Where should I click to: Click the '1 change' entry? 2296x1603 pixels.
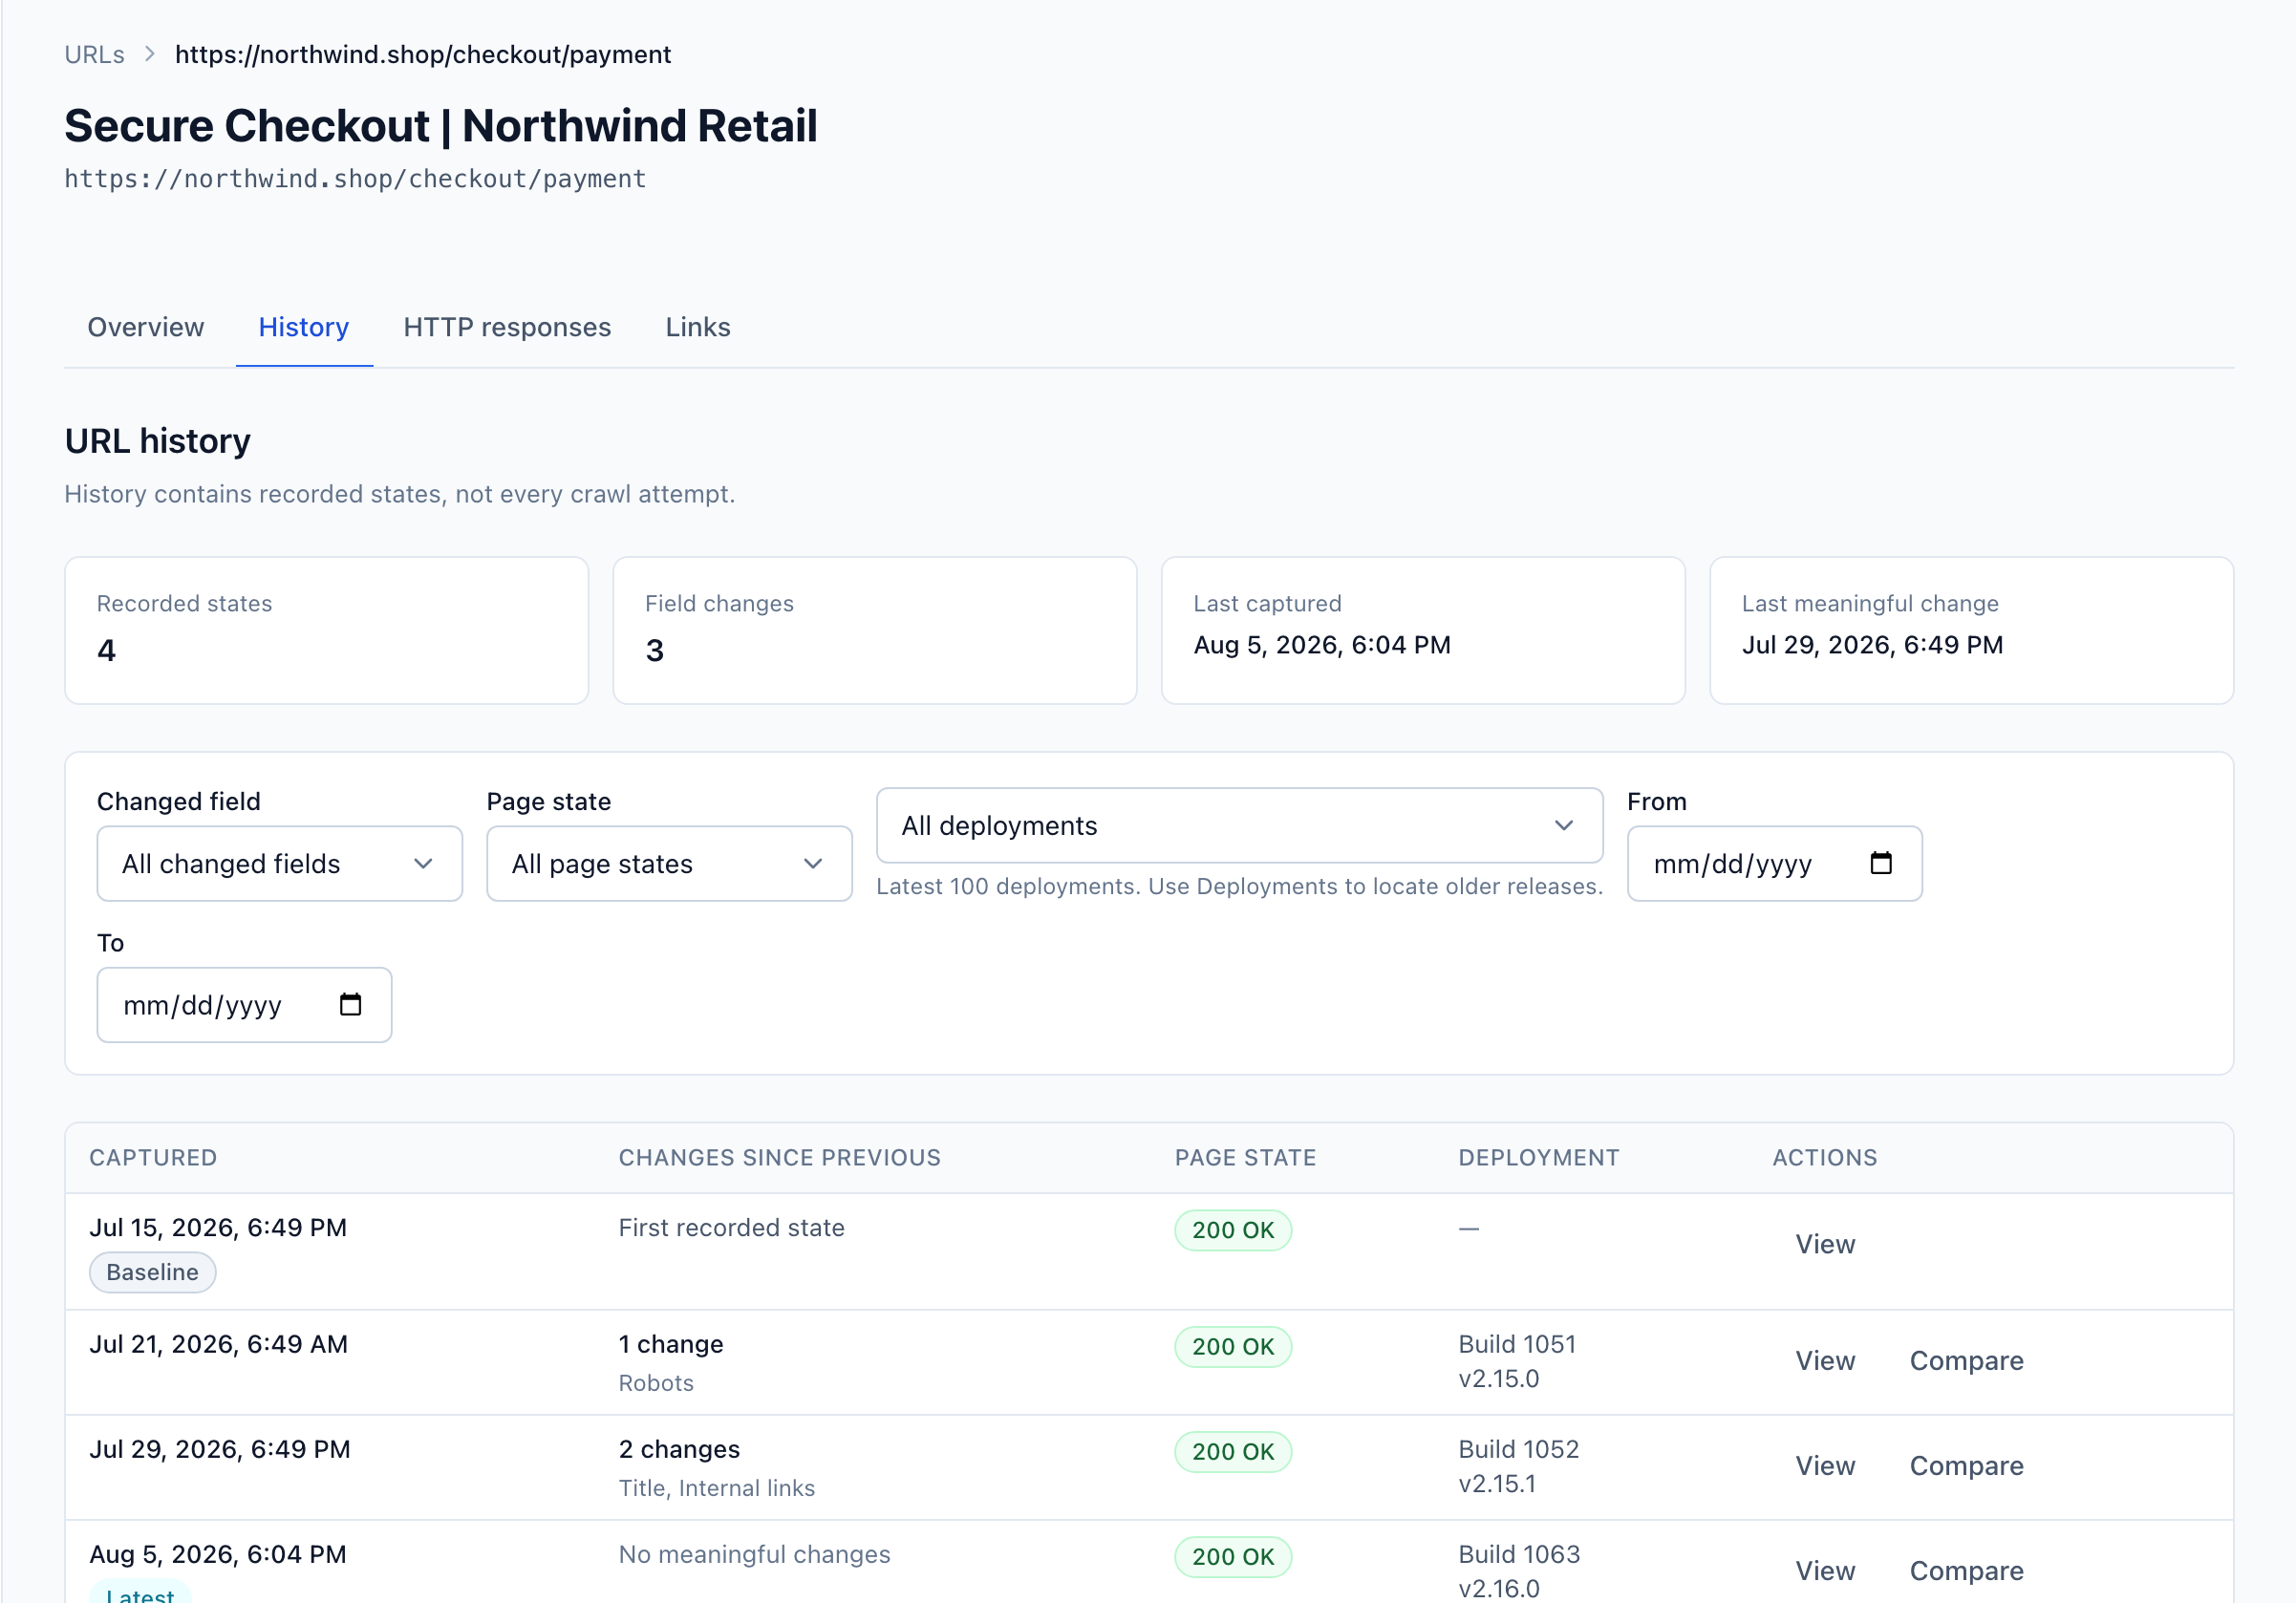coord(671,1343)
